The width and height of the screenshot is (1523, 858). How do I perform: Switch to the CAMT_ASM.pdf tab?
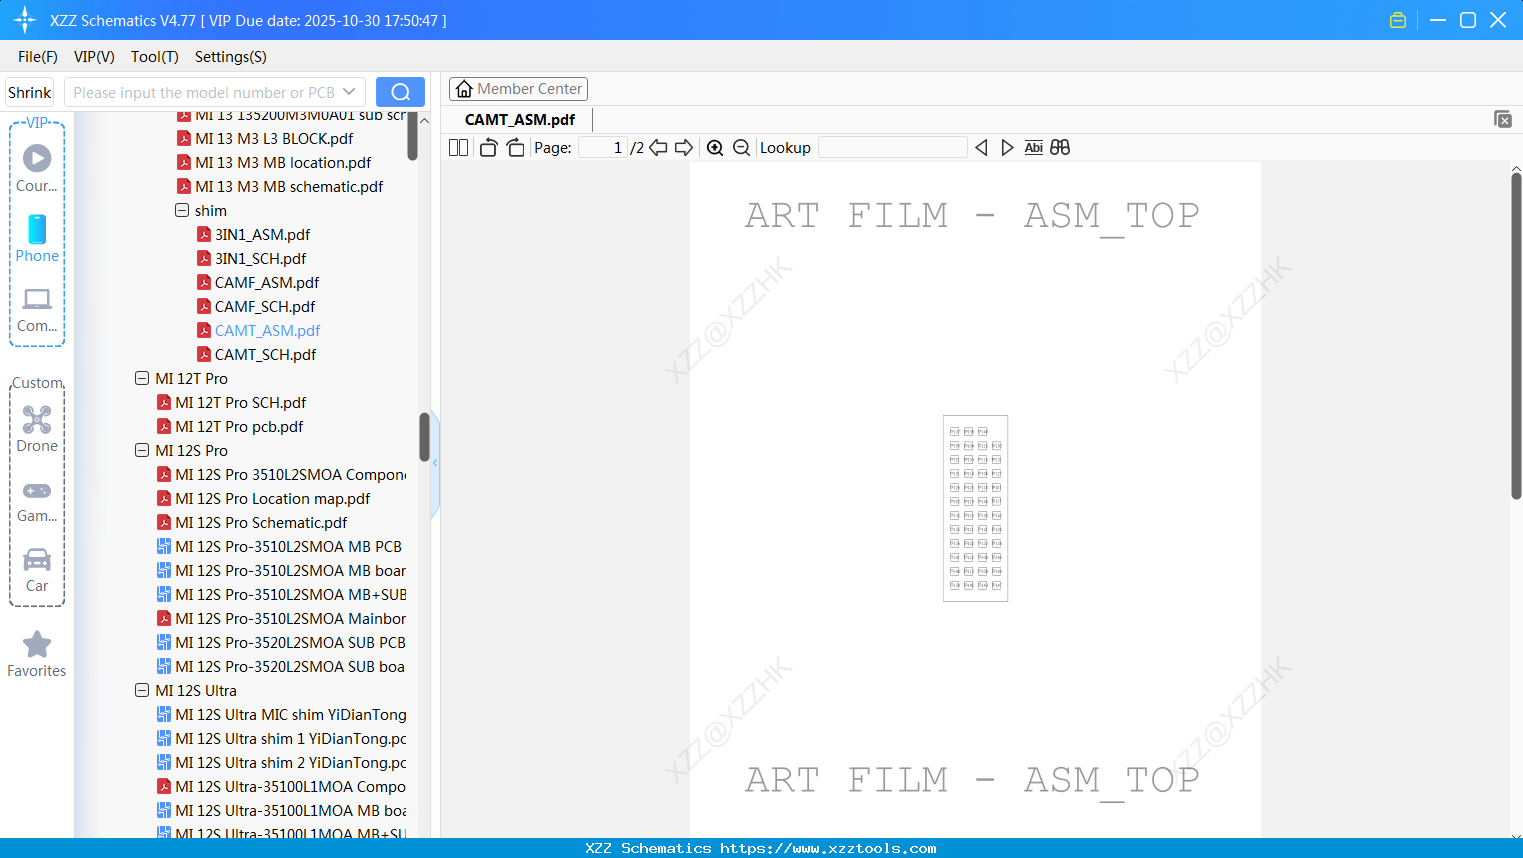tap(519, 119)
